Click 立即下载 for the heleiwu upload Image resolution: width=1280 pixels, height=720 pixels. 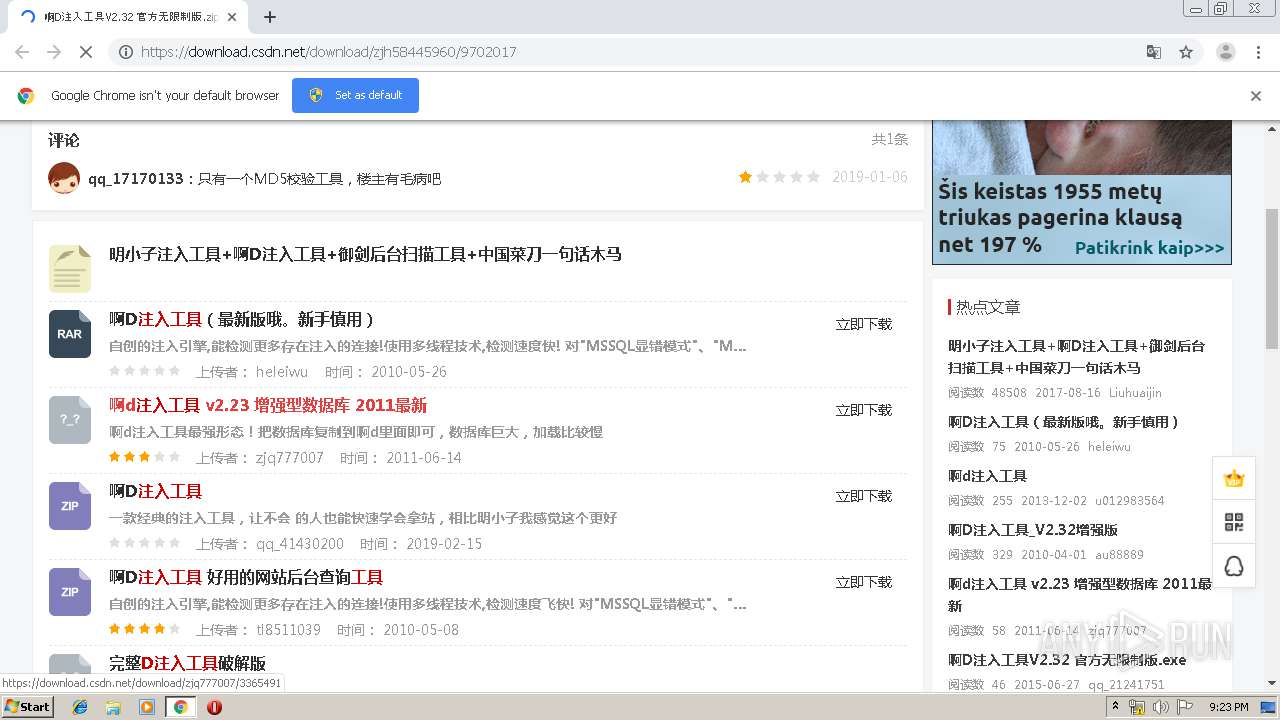pos(864,324)
